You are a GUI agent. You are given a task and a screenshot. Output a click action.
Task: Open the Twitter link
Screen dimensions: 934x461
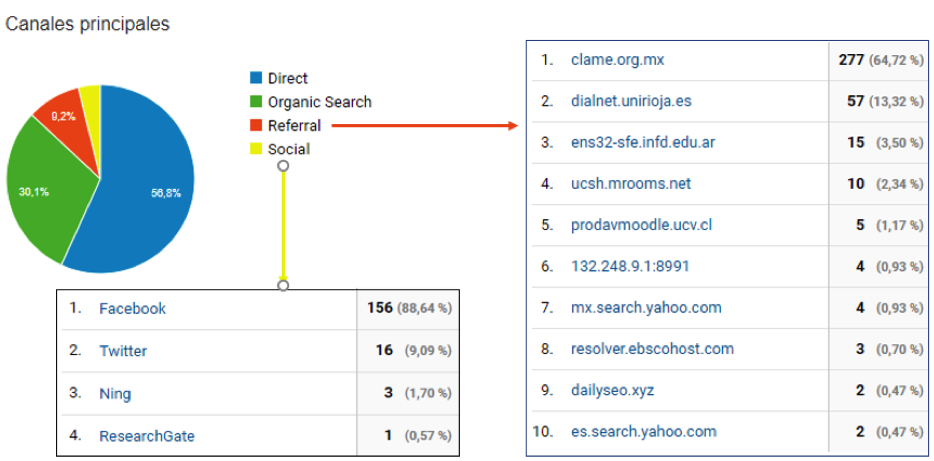(122, 351)
